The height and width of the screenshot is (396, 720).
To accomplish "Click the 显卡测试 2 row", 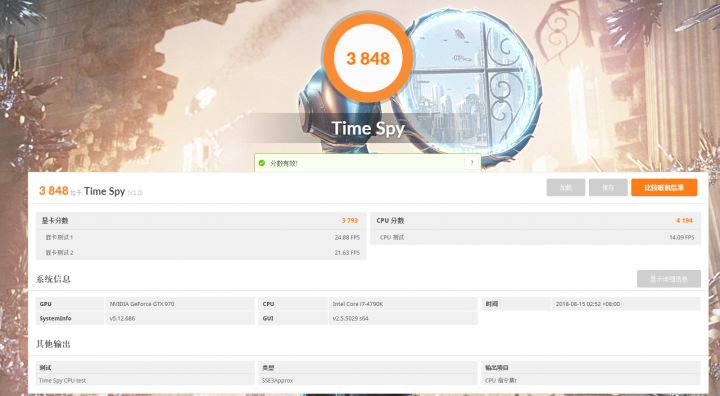I will [x=201, y=253].
